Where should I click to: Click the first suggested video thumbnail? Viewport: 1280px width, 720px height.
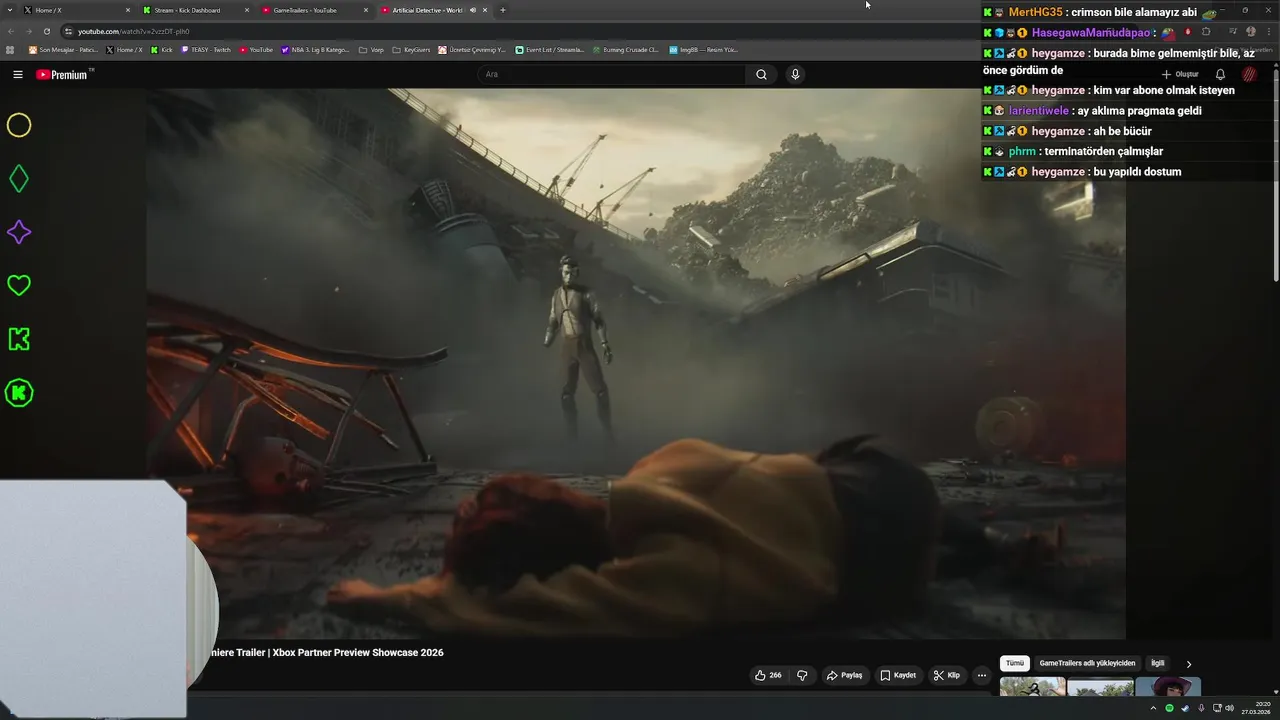coord(1033,687)
